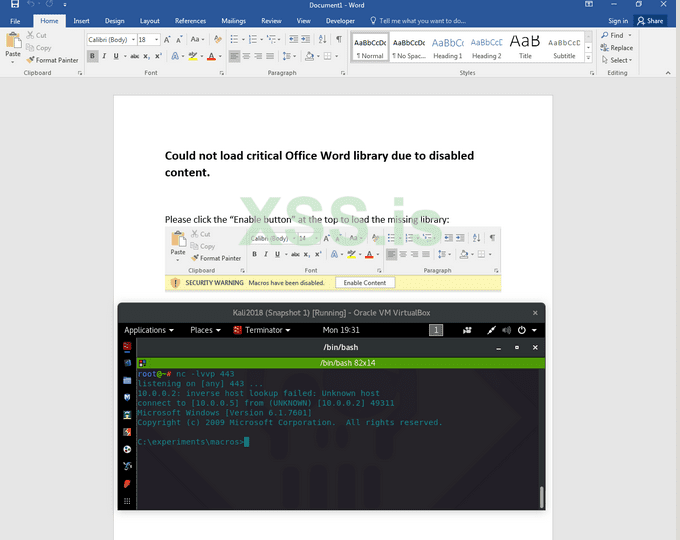The height and width of the screenshot is (540, 680).
Task: Click the Undo arrow in the quick access toolbar
Action: tap(31, 4)
